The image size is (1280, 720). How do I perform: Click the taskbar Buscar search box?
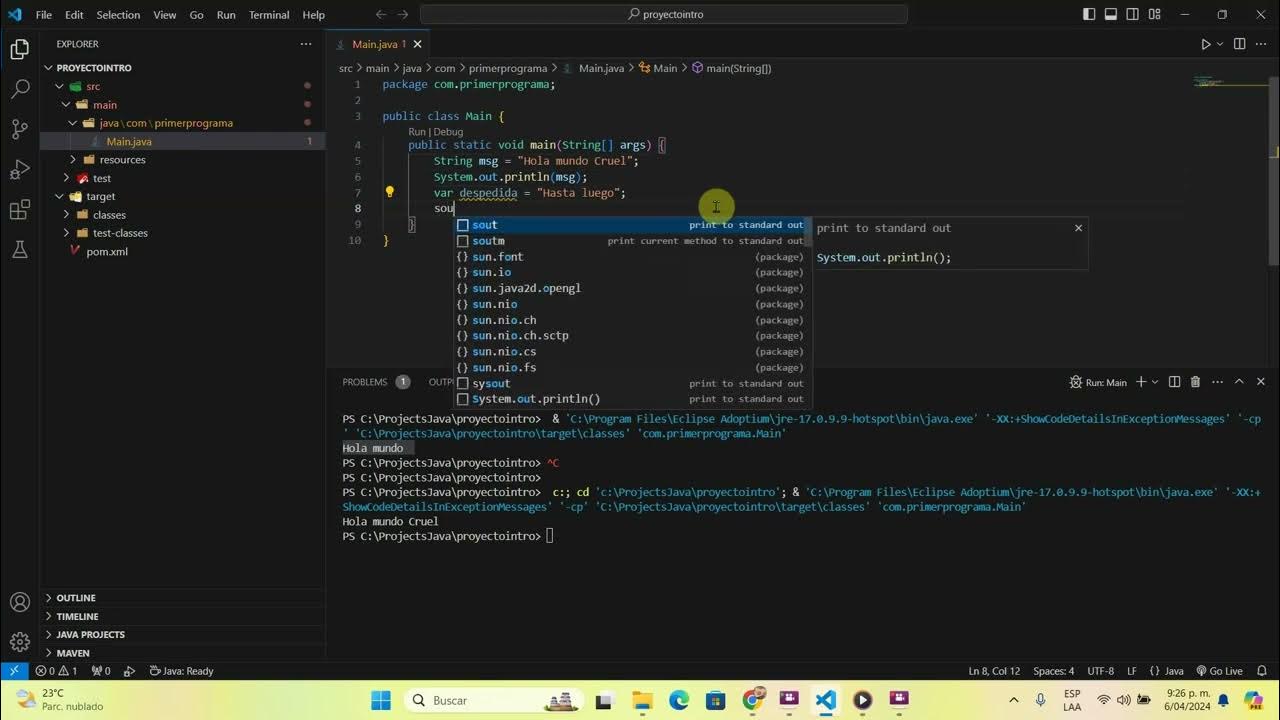492,700
